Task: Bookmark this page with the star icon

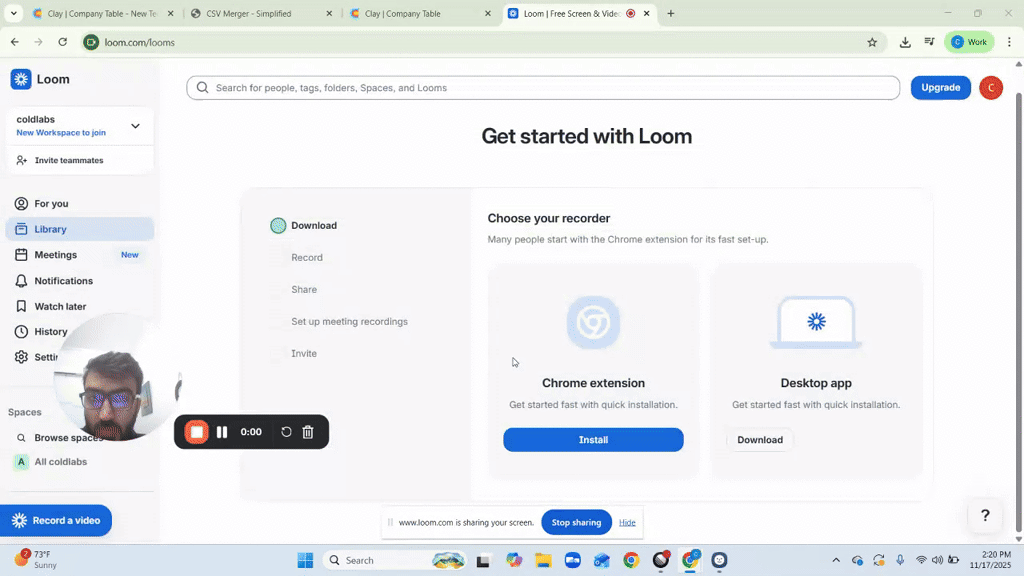Action: click(x=872, y=42)
